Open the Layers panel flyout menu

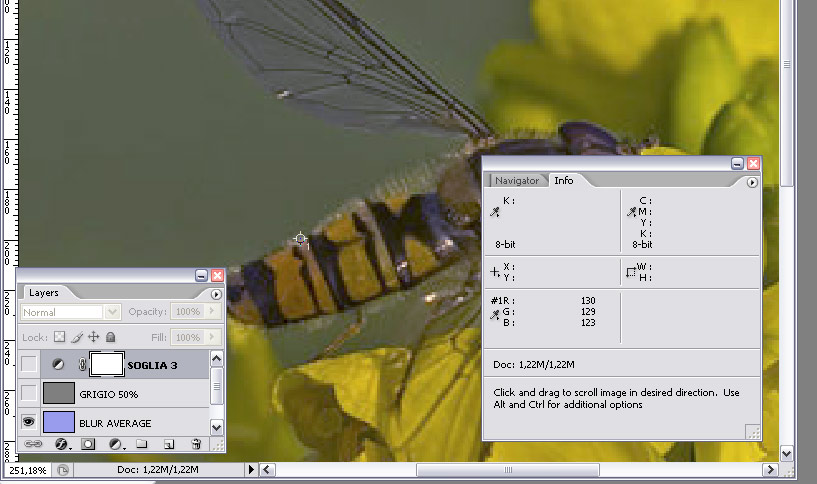[216, 294]
